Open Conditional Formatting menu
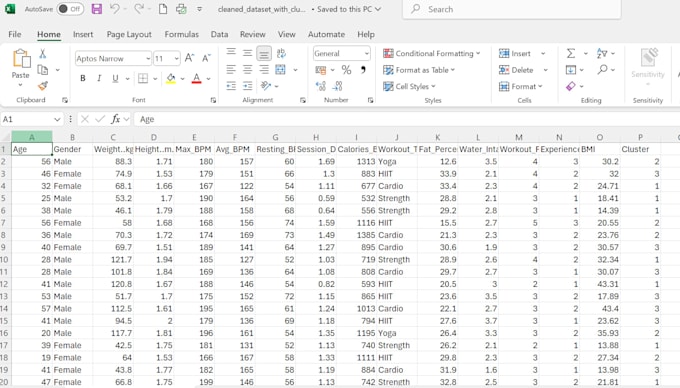Screen dimensions: 680x388 [432, 53]
